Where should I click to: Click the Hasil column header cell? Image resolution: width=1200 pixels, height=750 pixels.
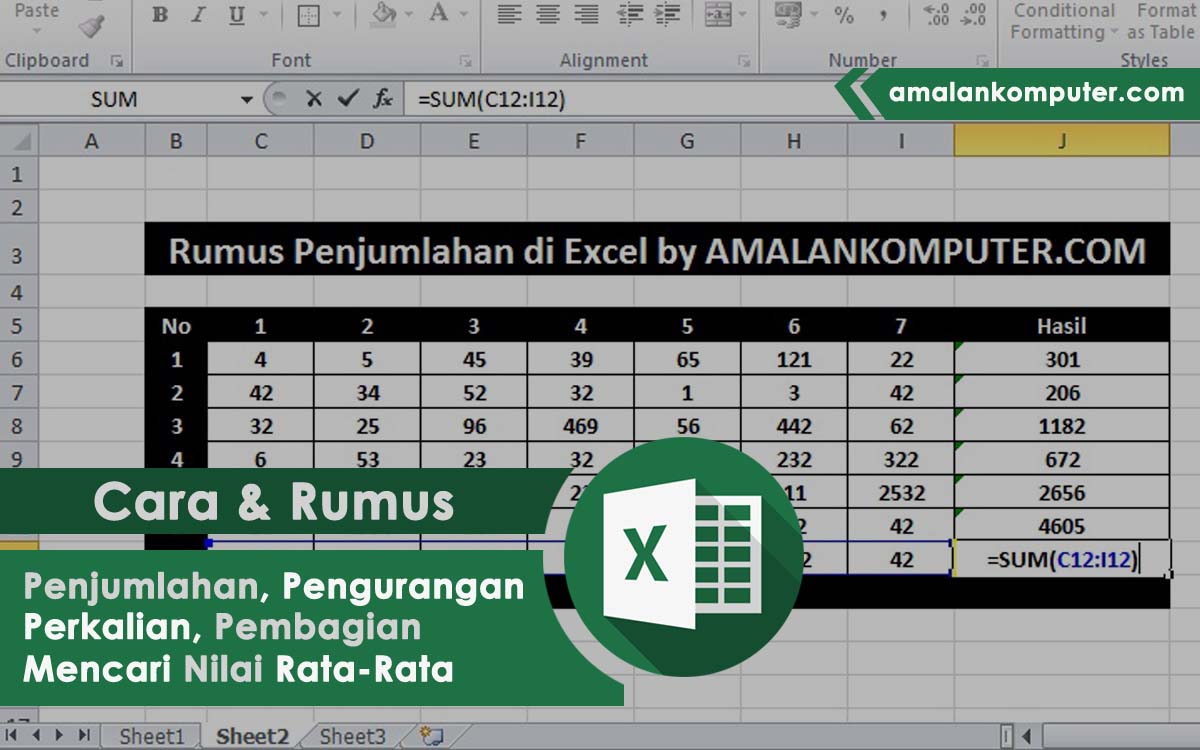[x=1062, y=325]
